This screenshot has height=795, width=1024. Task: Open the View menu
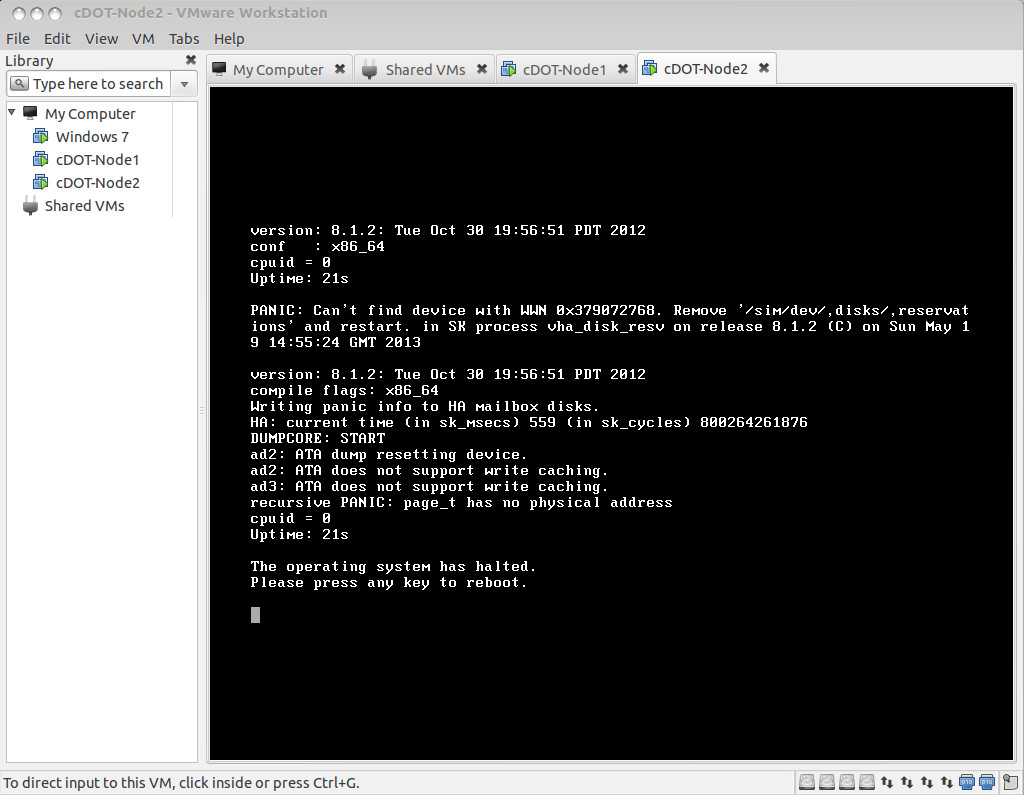pos(101,39)
